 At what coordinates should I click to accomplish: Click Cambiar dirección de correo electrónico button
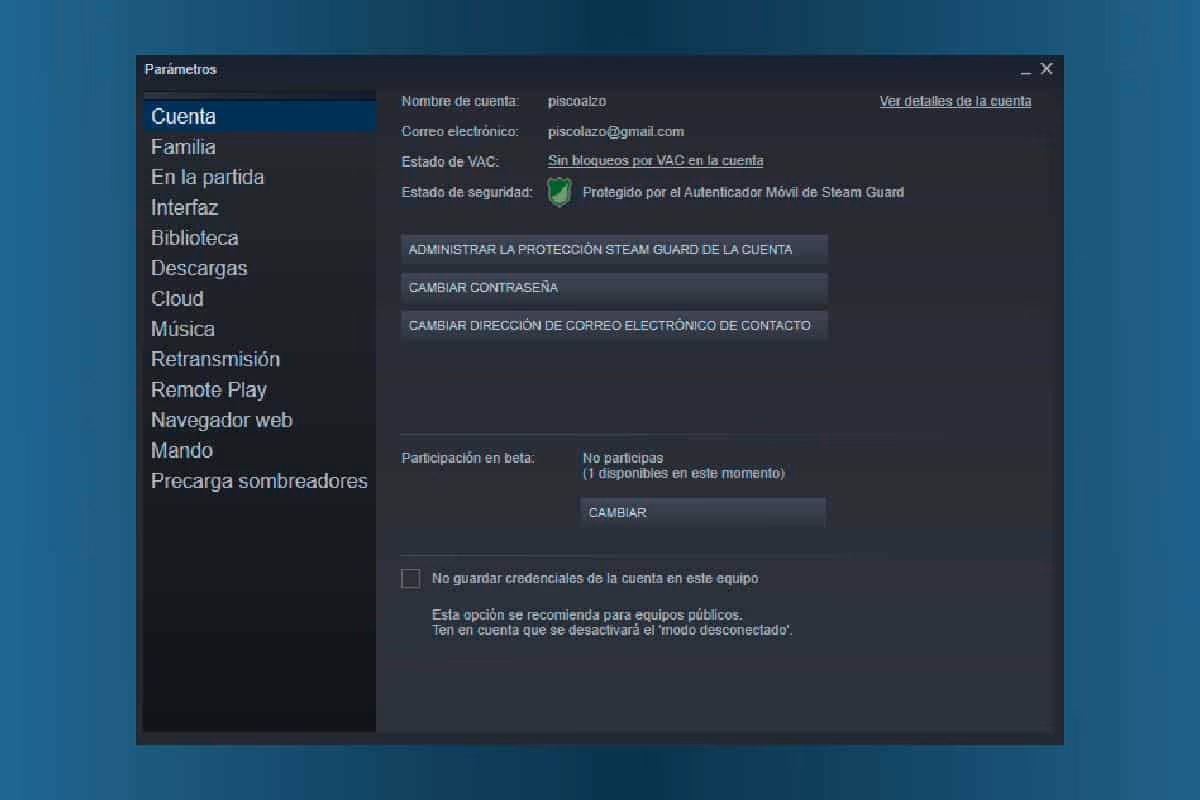point(614,325)
